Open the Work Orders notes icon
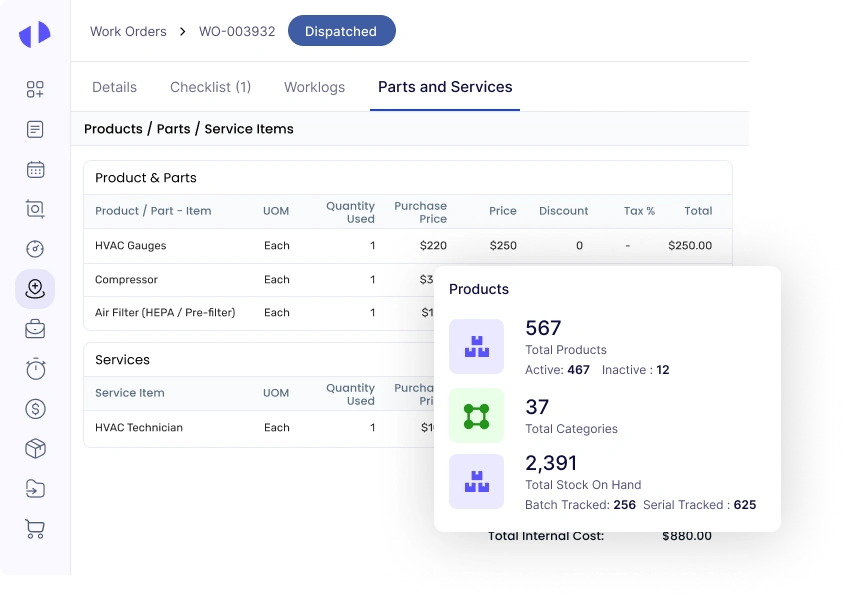Screen dimensions: 845x600 pos(35,129)
